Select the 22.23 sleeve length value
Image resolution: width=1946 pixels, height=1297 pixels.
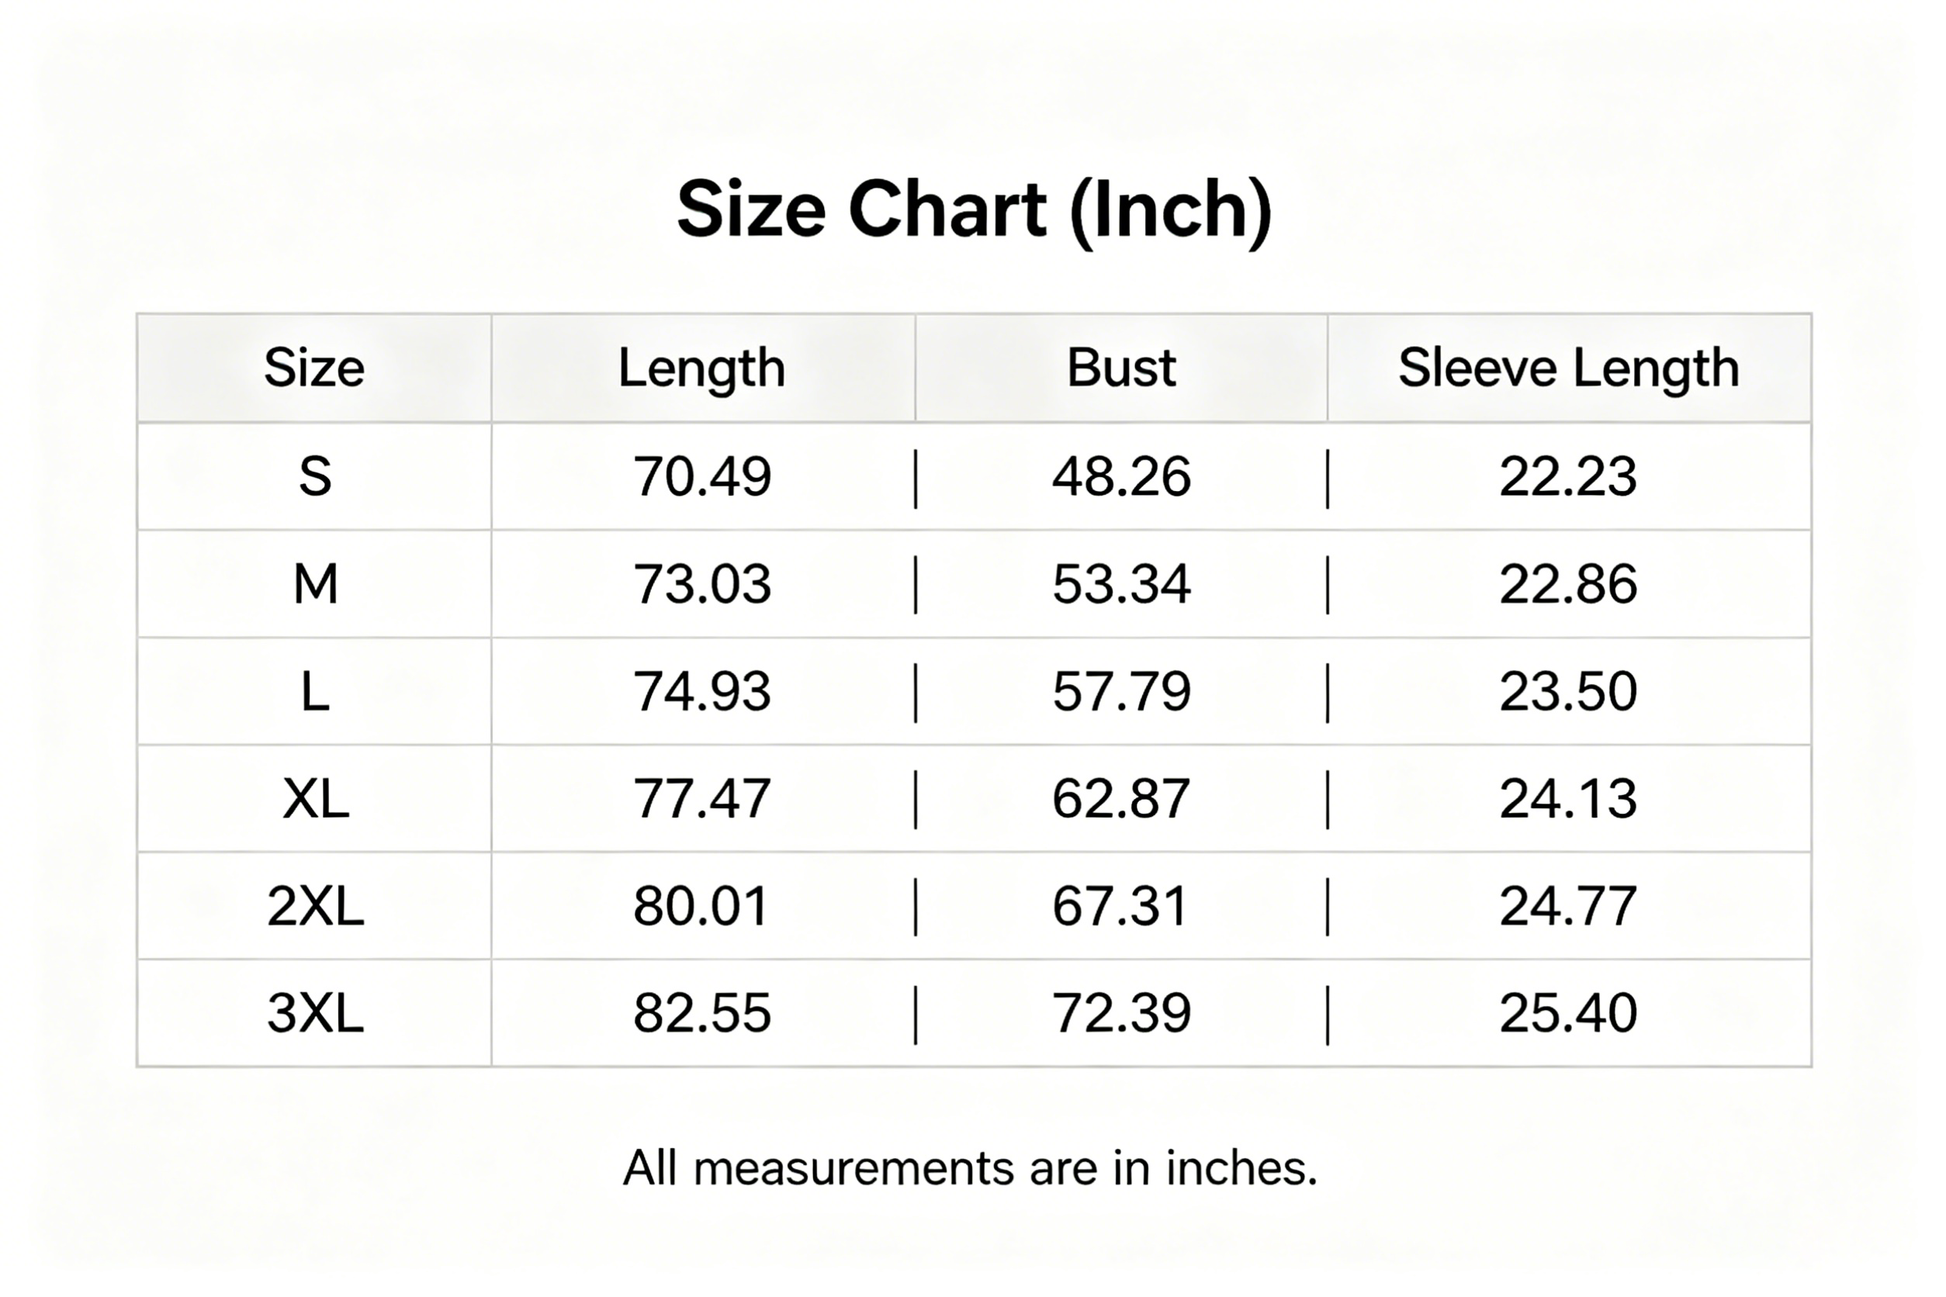tap(1568, 476)
